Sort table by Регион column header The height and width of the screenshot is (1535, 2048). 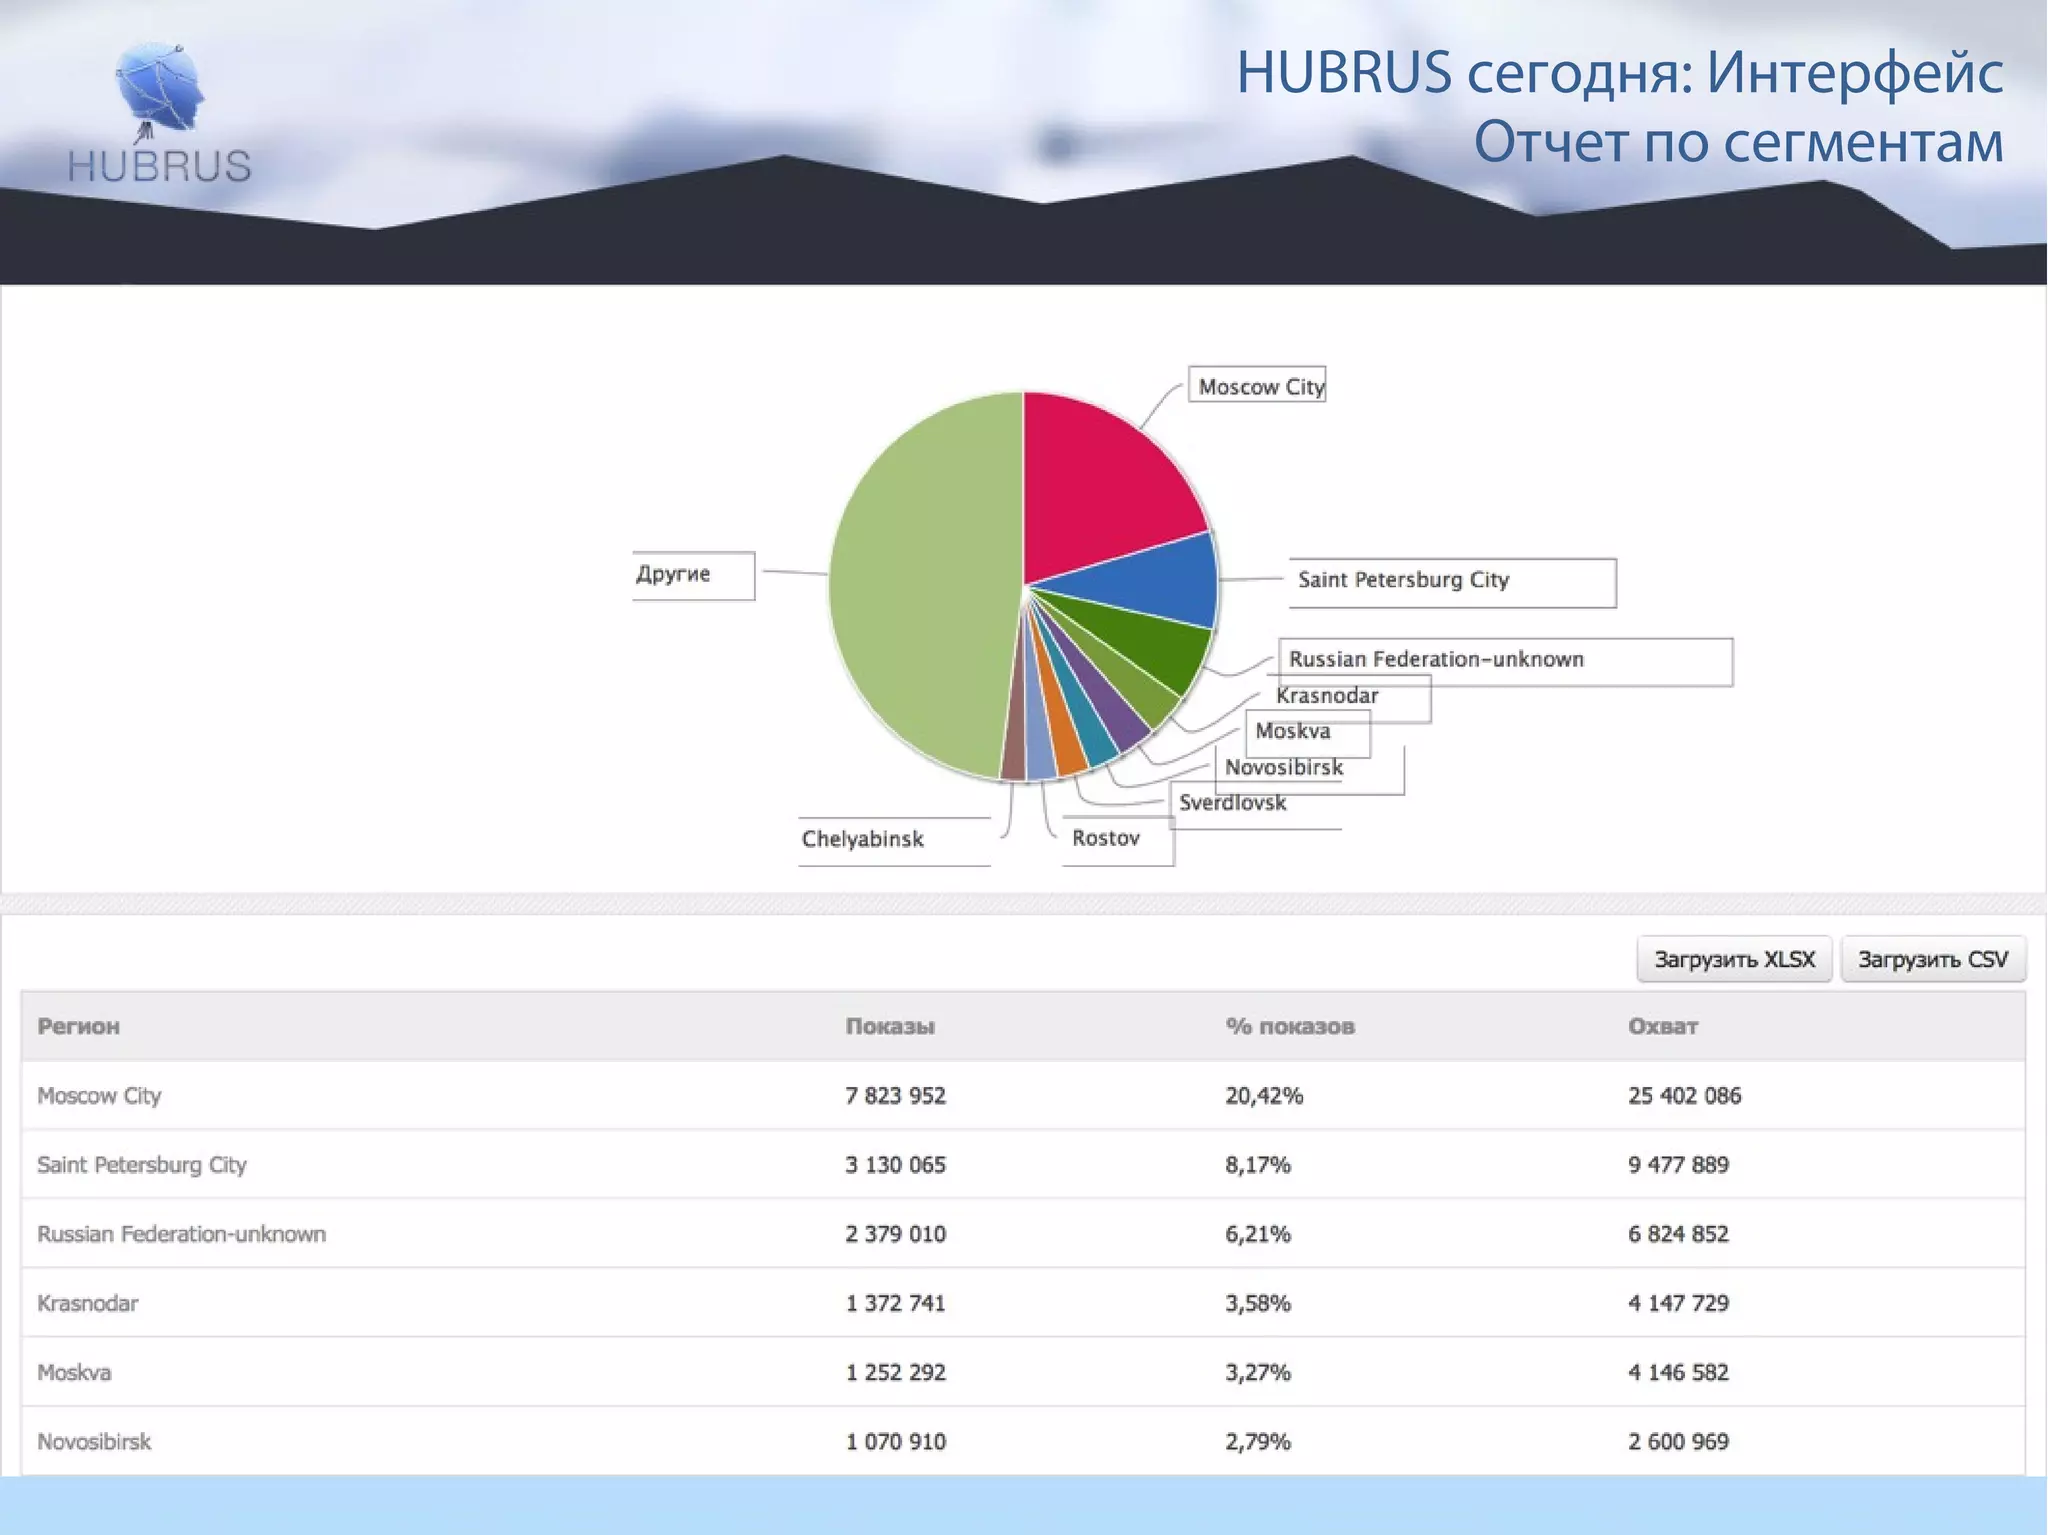click(x=78, y=1026)
